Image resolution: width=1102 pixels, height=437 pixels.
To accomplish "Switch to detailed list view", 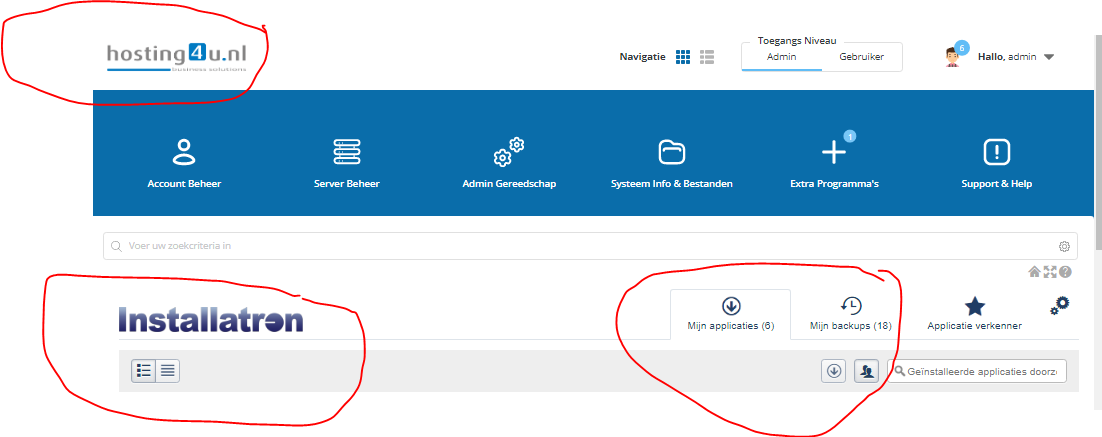I will point(143,370).
